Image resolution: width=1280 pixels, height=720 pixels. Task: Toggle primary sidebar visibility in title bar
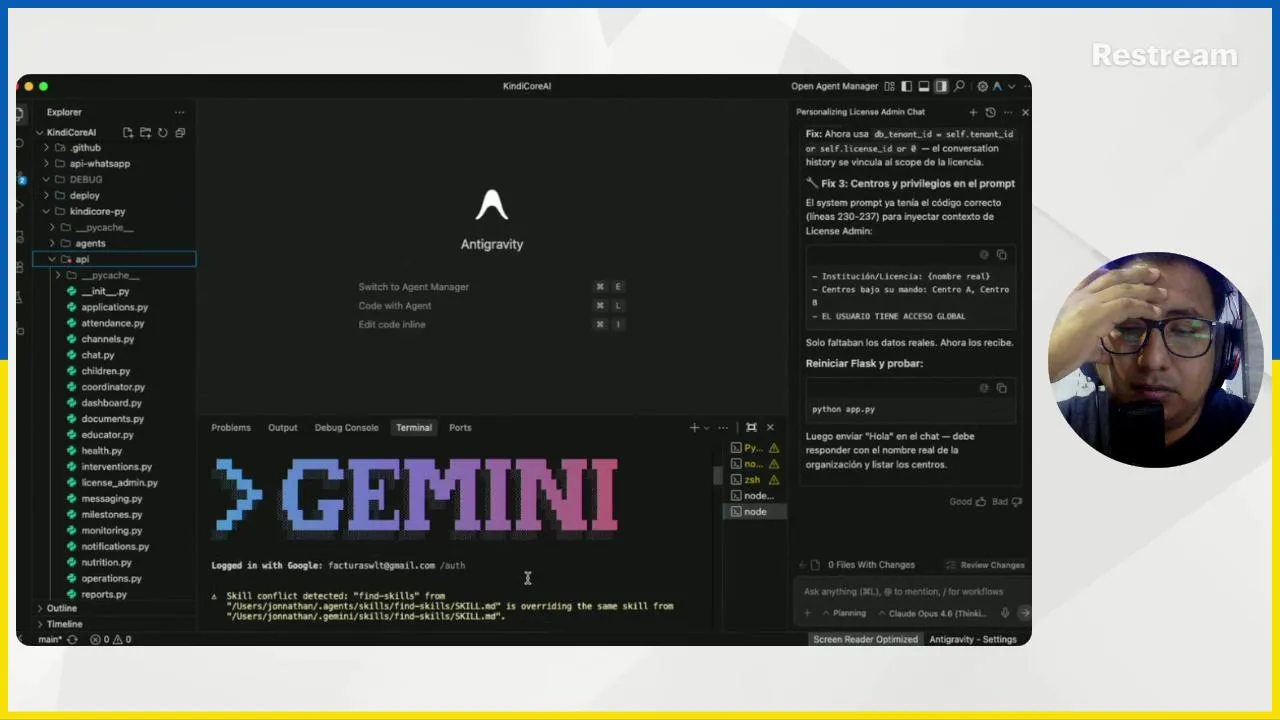coord(906,86)
